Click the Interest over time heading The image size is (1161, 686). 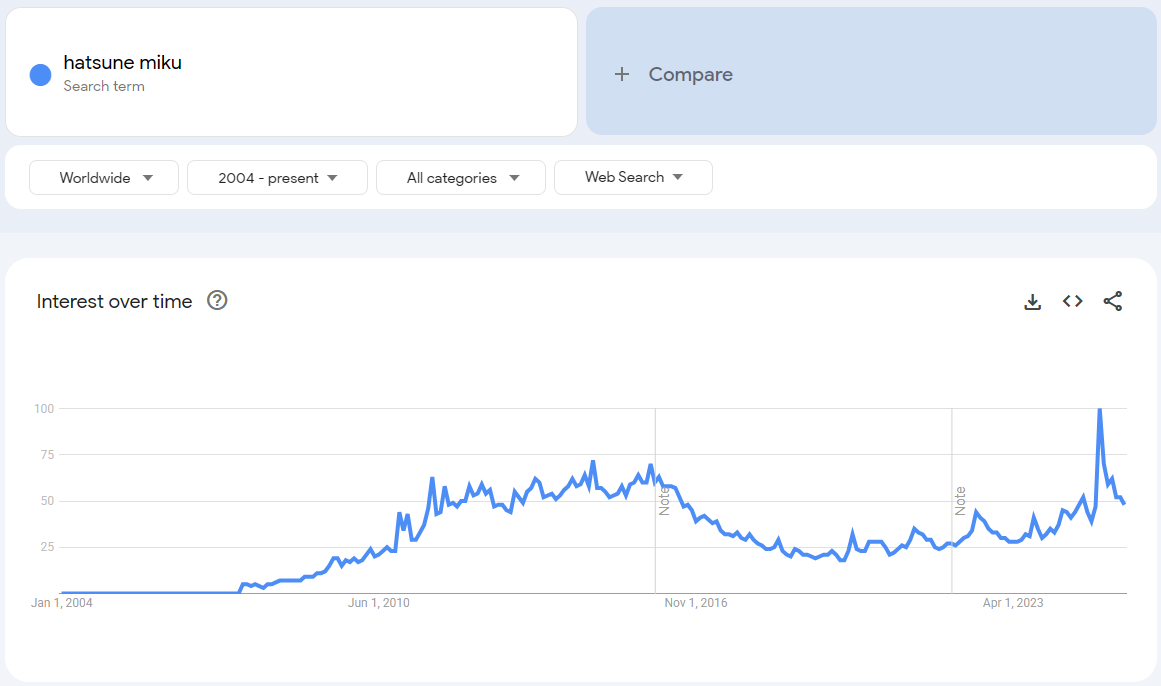pyautogui.click(x=114, y=302)
